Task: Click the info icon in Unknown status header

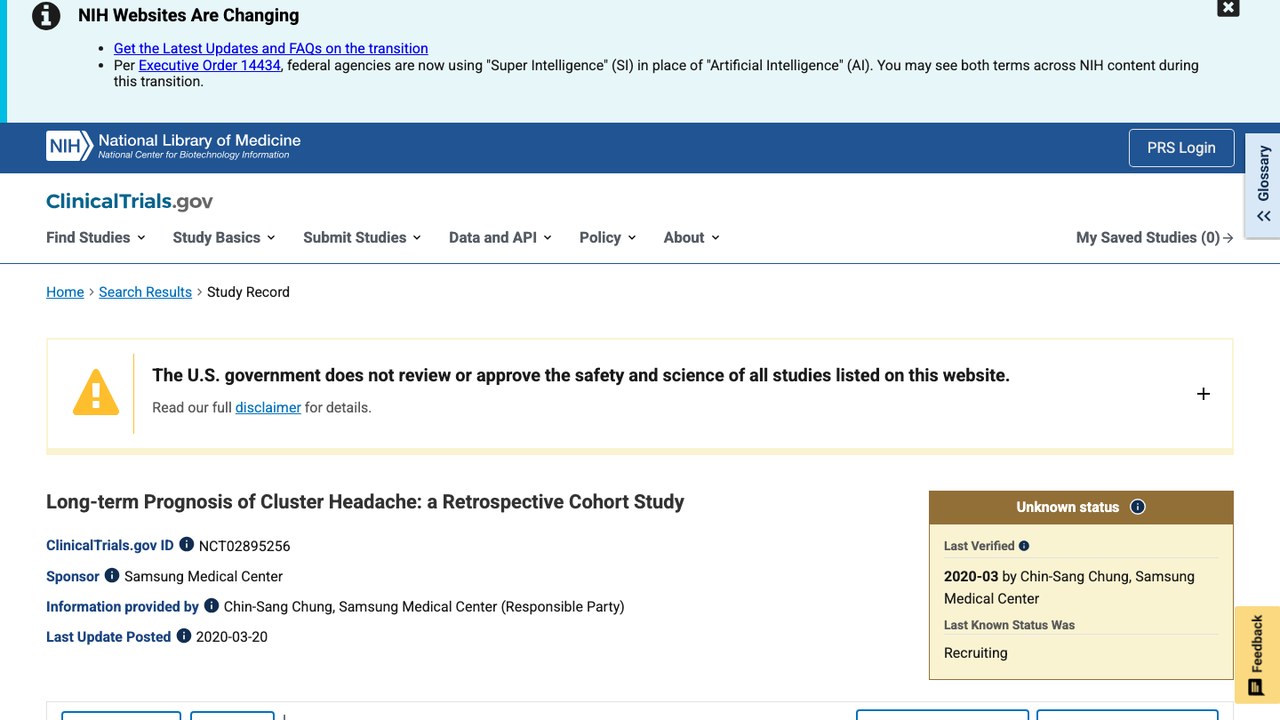Action: pos(1137,507)
